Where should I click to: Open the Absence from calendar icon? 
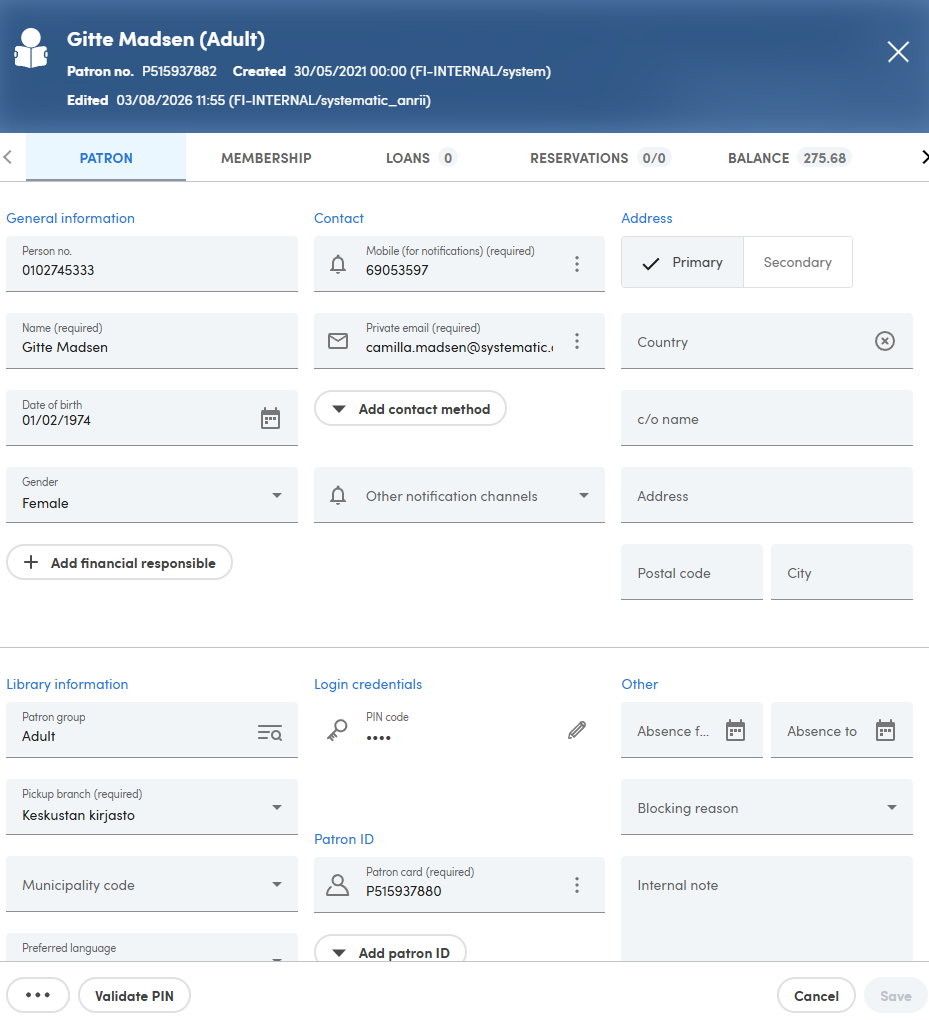[735, 730]
